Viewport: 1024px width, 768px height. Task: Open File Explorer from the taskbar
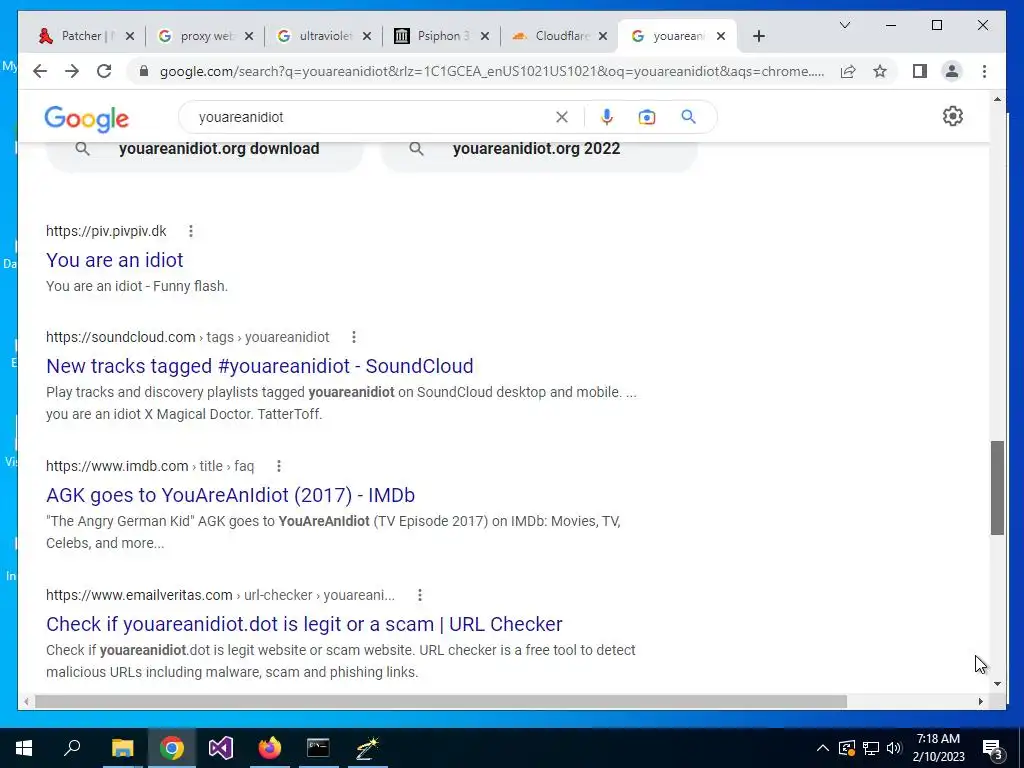coord(122,748)
